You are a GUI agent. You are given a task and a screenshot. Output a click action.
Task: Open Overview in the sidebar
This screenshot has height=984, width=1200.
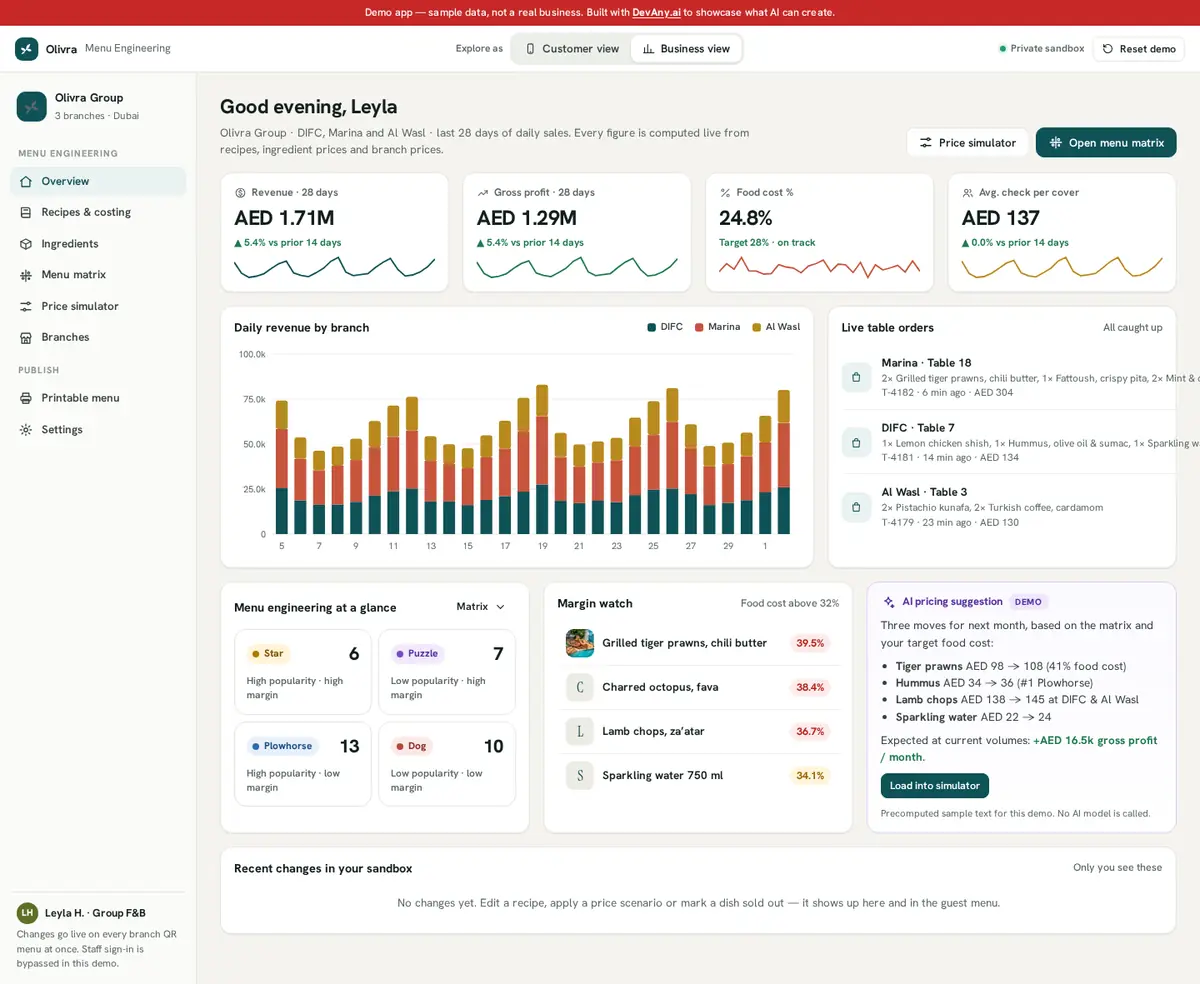[x=98, y=181]
